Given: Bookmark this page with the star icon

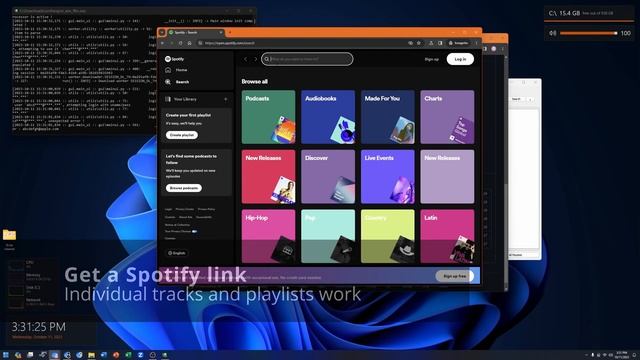Looking at the screenshot, I should click(x=418, y=43).
